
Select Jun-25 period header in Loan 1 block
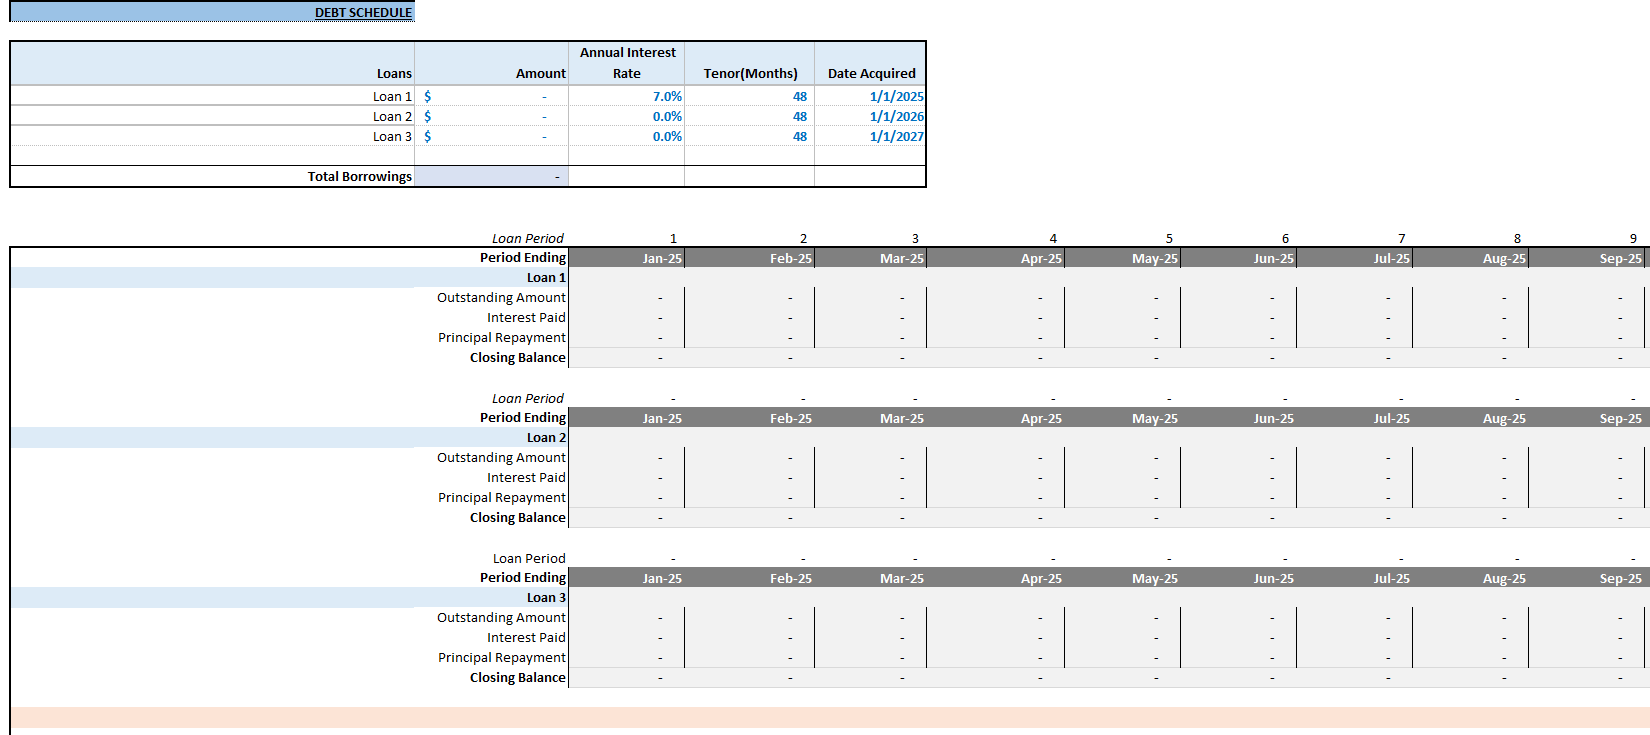[x=1239, y=258]
